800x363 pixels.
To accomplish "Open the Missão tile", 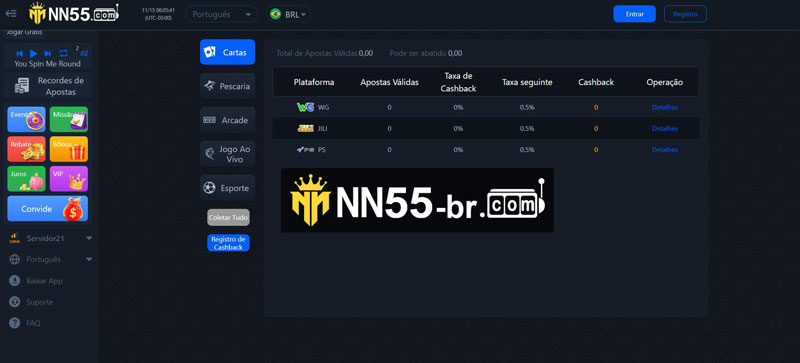I will click(x=69, y=119).
